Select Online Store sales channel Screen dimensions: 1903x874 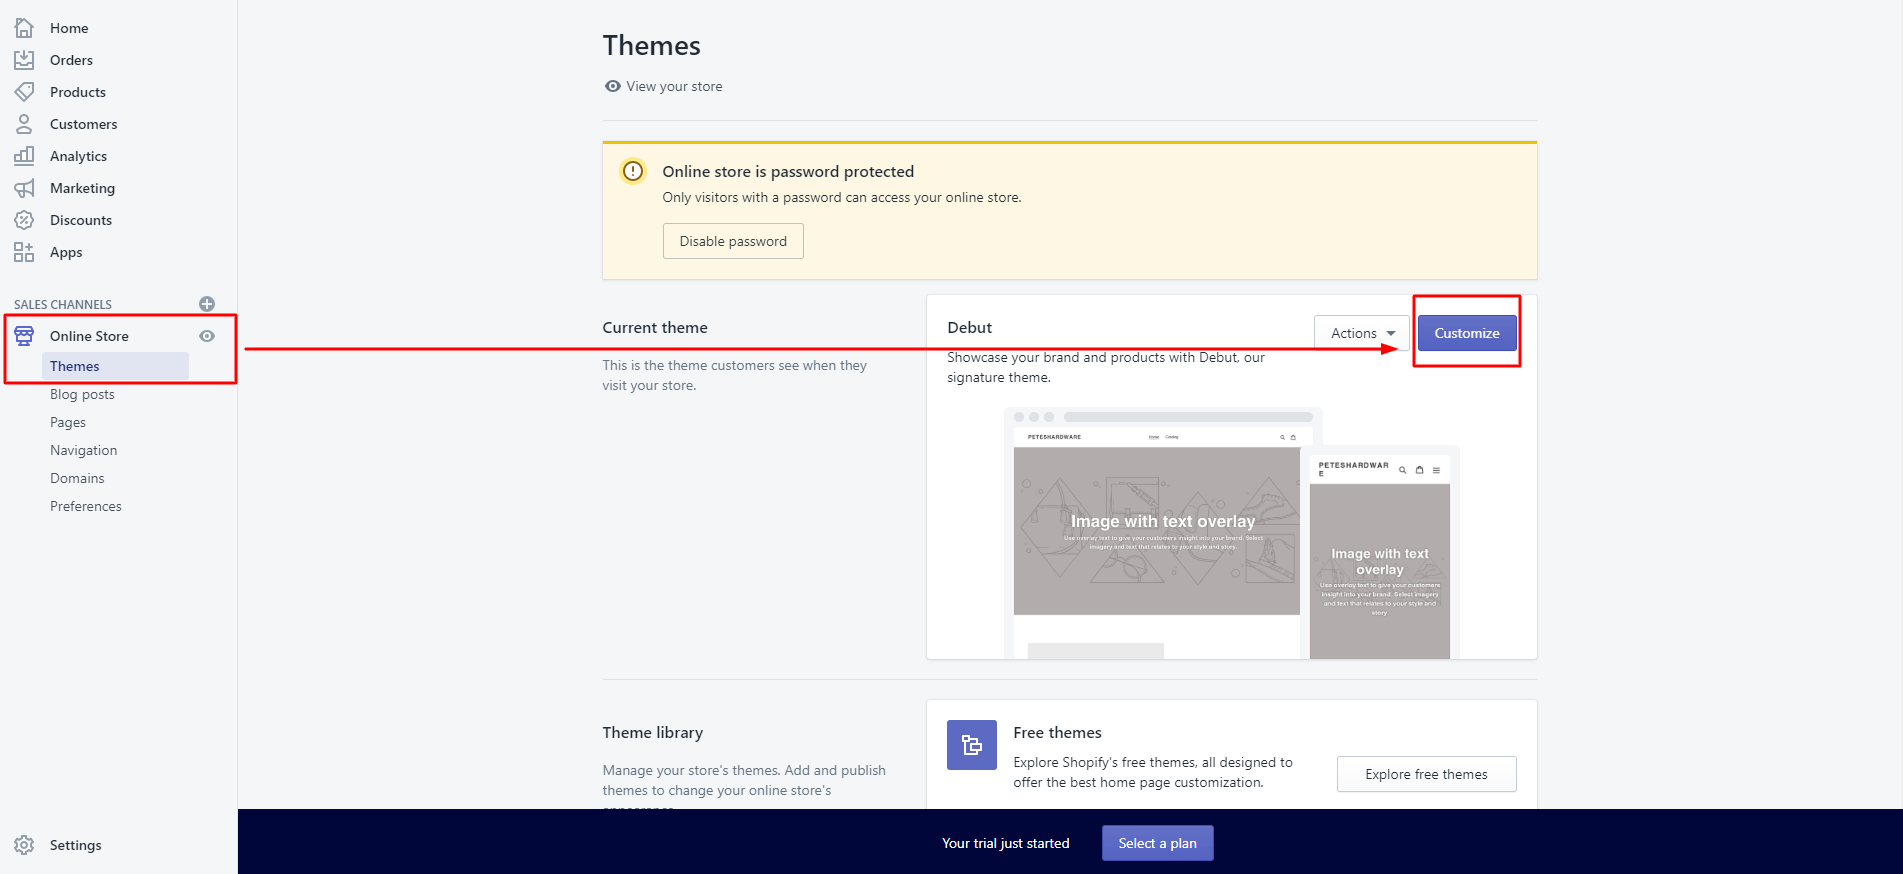click(89, 336)
